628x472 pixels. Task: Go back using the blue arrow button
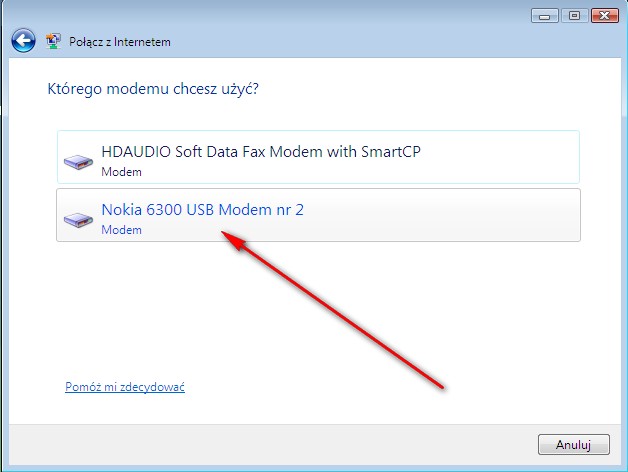(23, 40)
